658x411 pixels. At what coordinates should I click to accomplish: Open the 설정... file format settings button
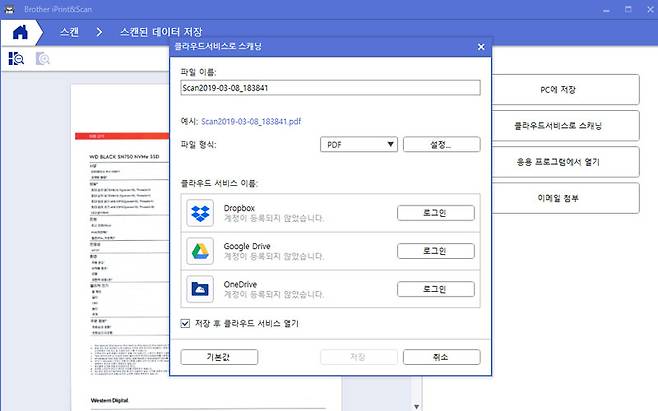pyautogui.click(x=441, y=144)
